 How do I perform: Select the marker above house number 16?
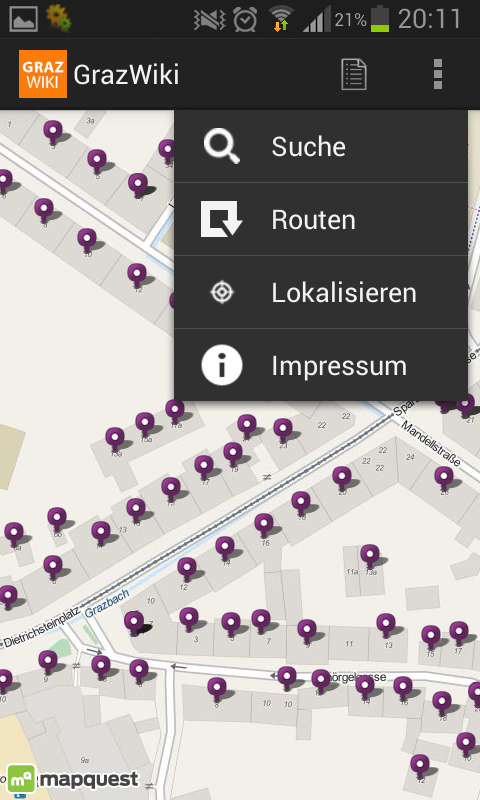pyautogui.click(x=264, y=525)
